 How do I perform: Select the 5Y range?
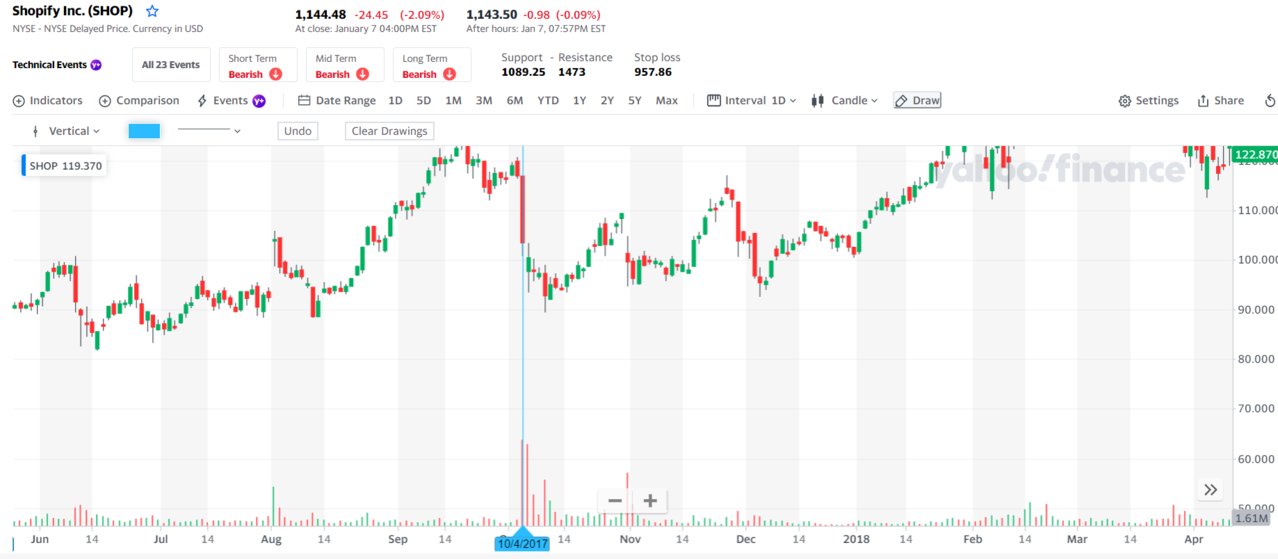635,101
